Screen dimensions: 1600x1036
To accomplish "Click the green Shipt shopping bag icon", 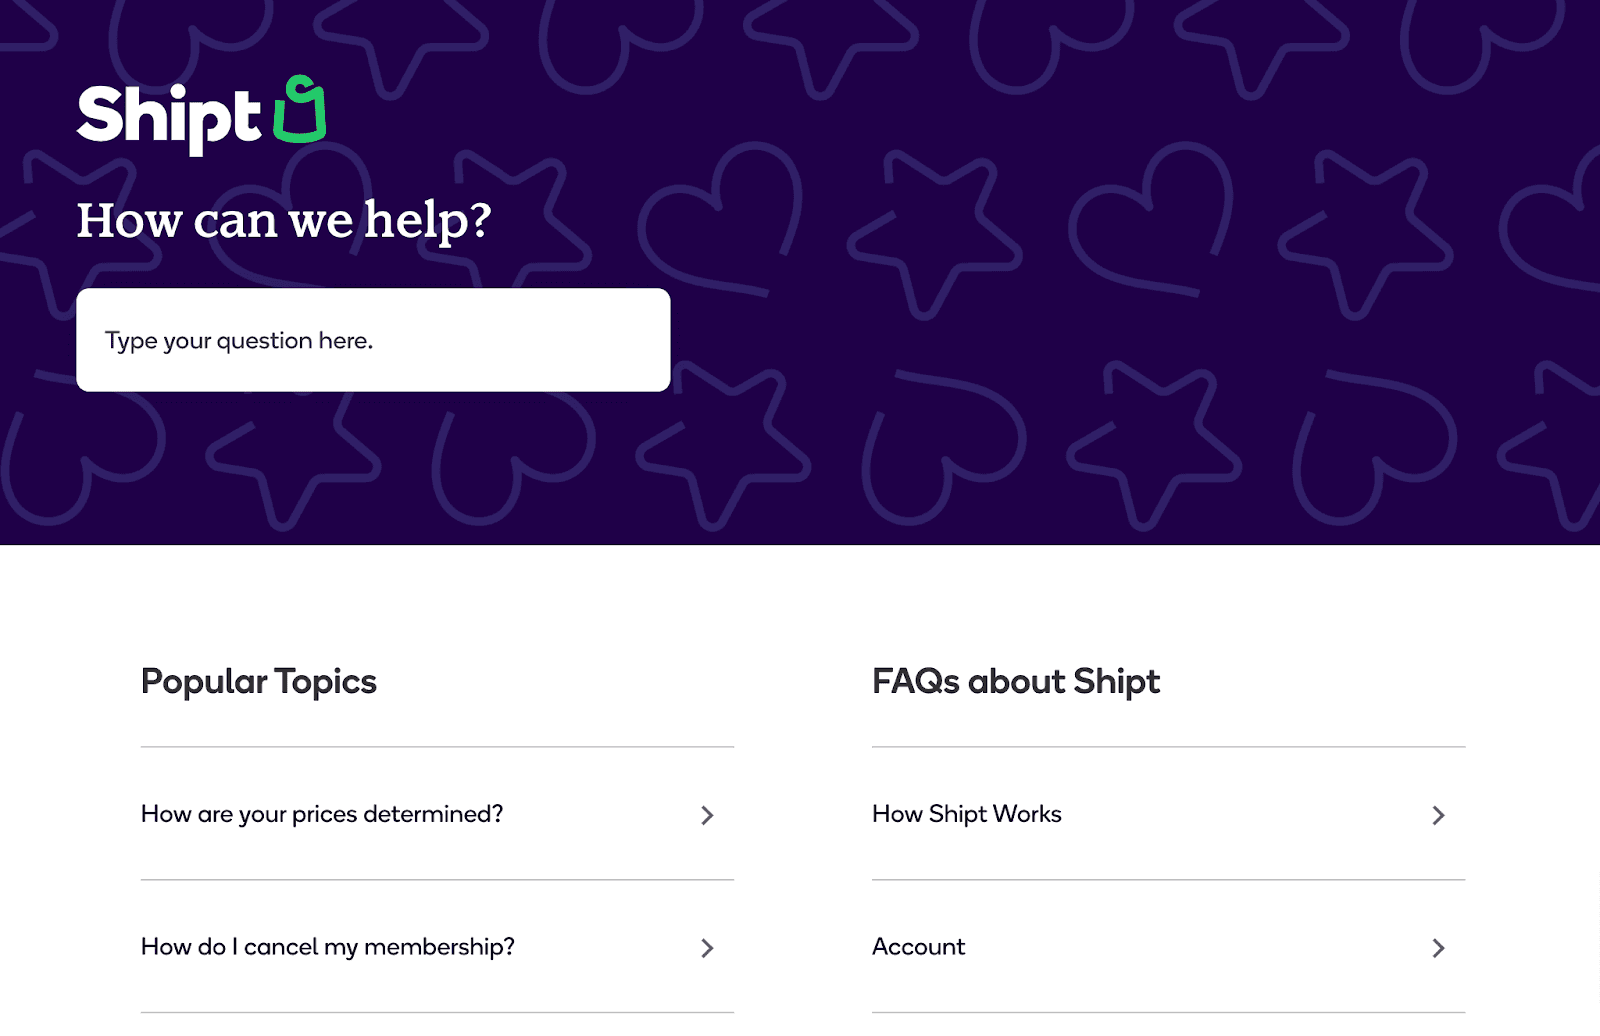I will pyautogui.click(x=300, y=110).
